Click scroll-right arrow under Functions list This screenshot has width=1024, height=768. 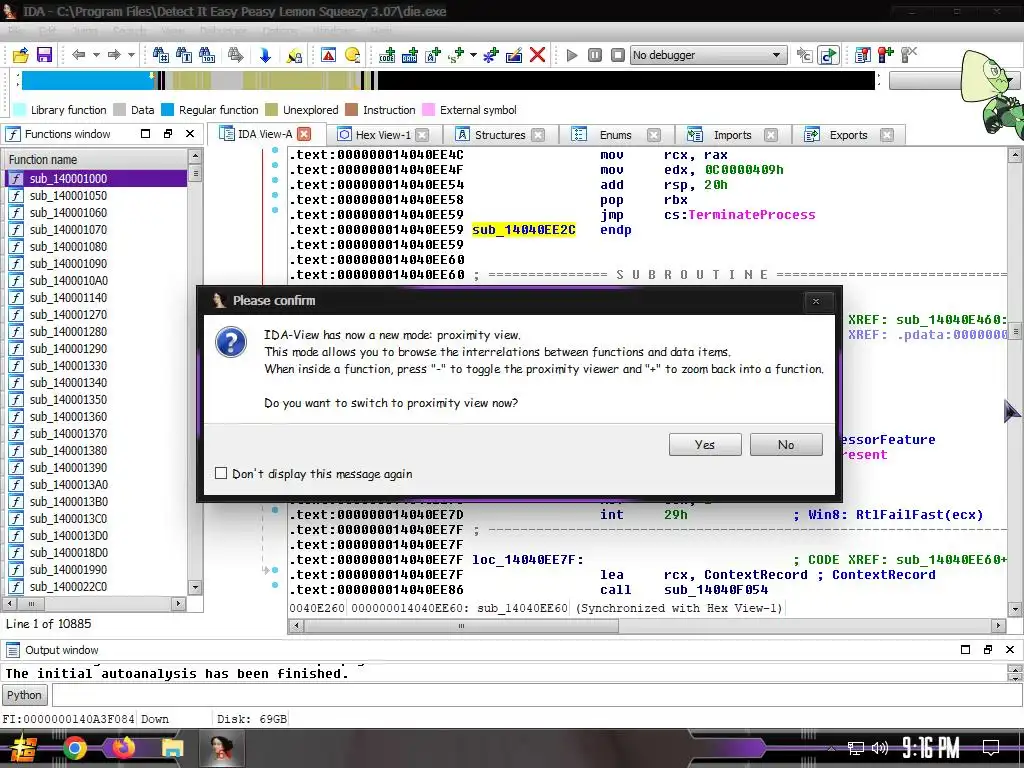coord(178,603)
